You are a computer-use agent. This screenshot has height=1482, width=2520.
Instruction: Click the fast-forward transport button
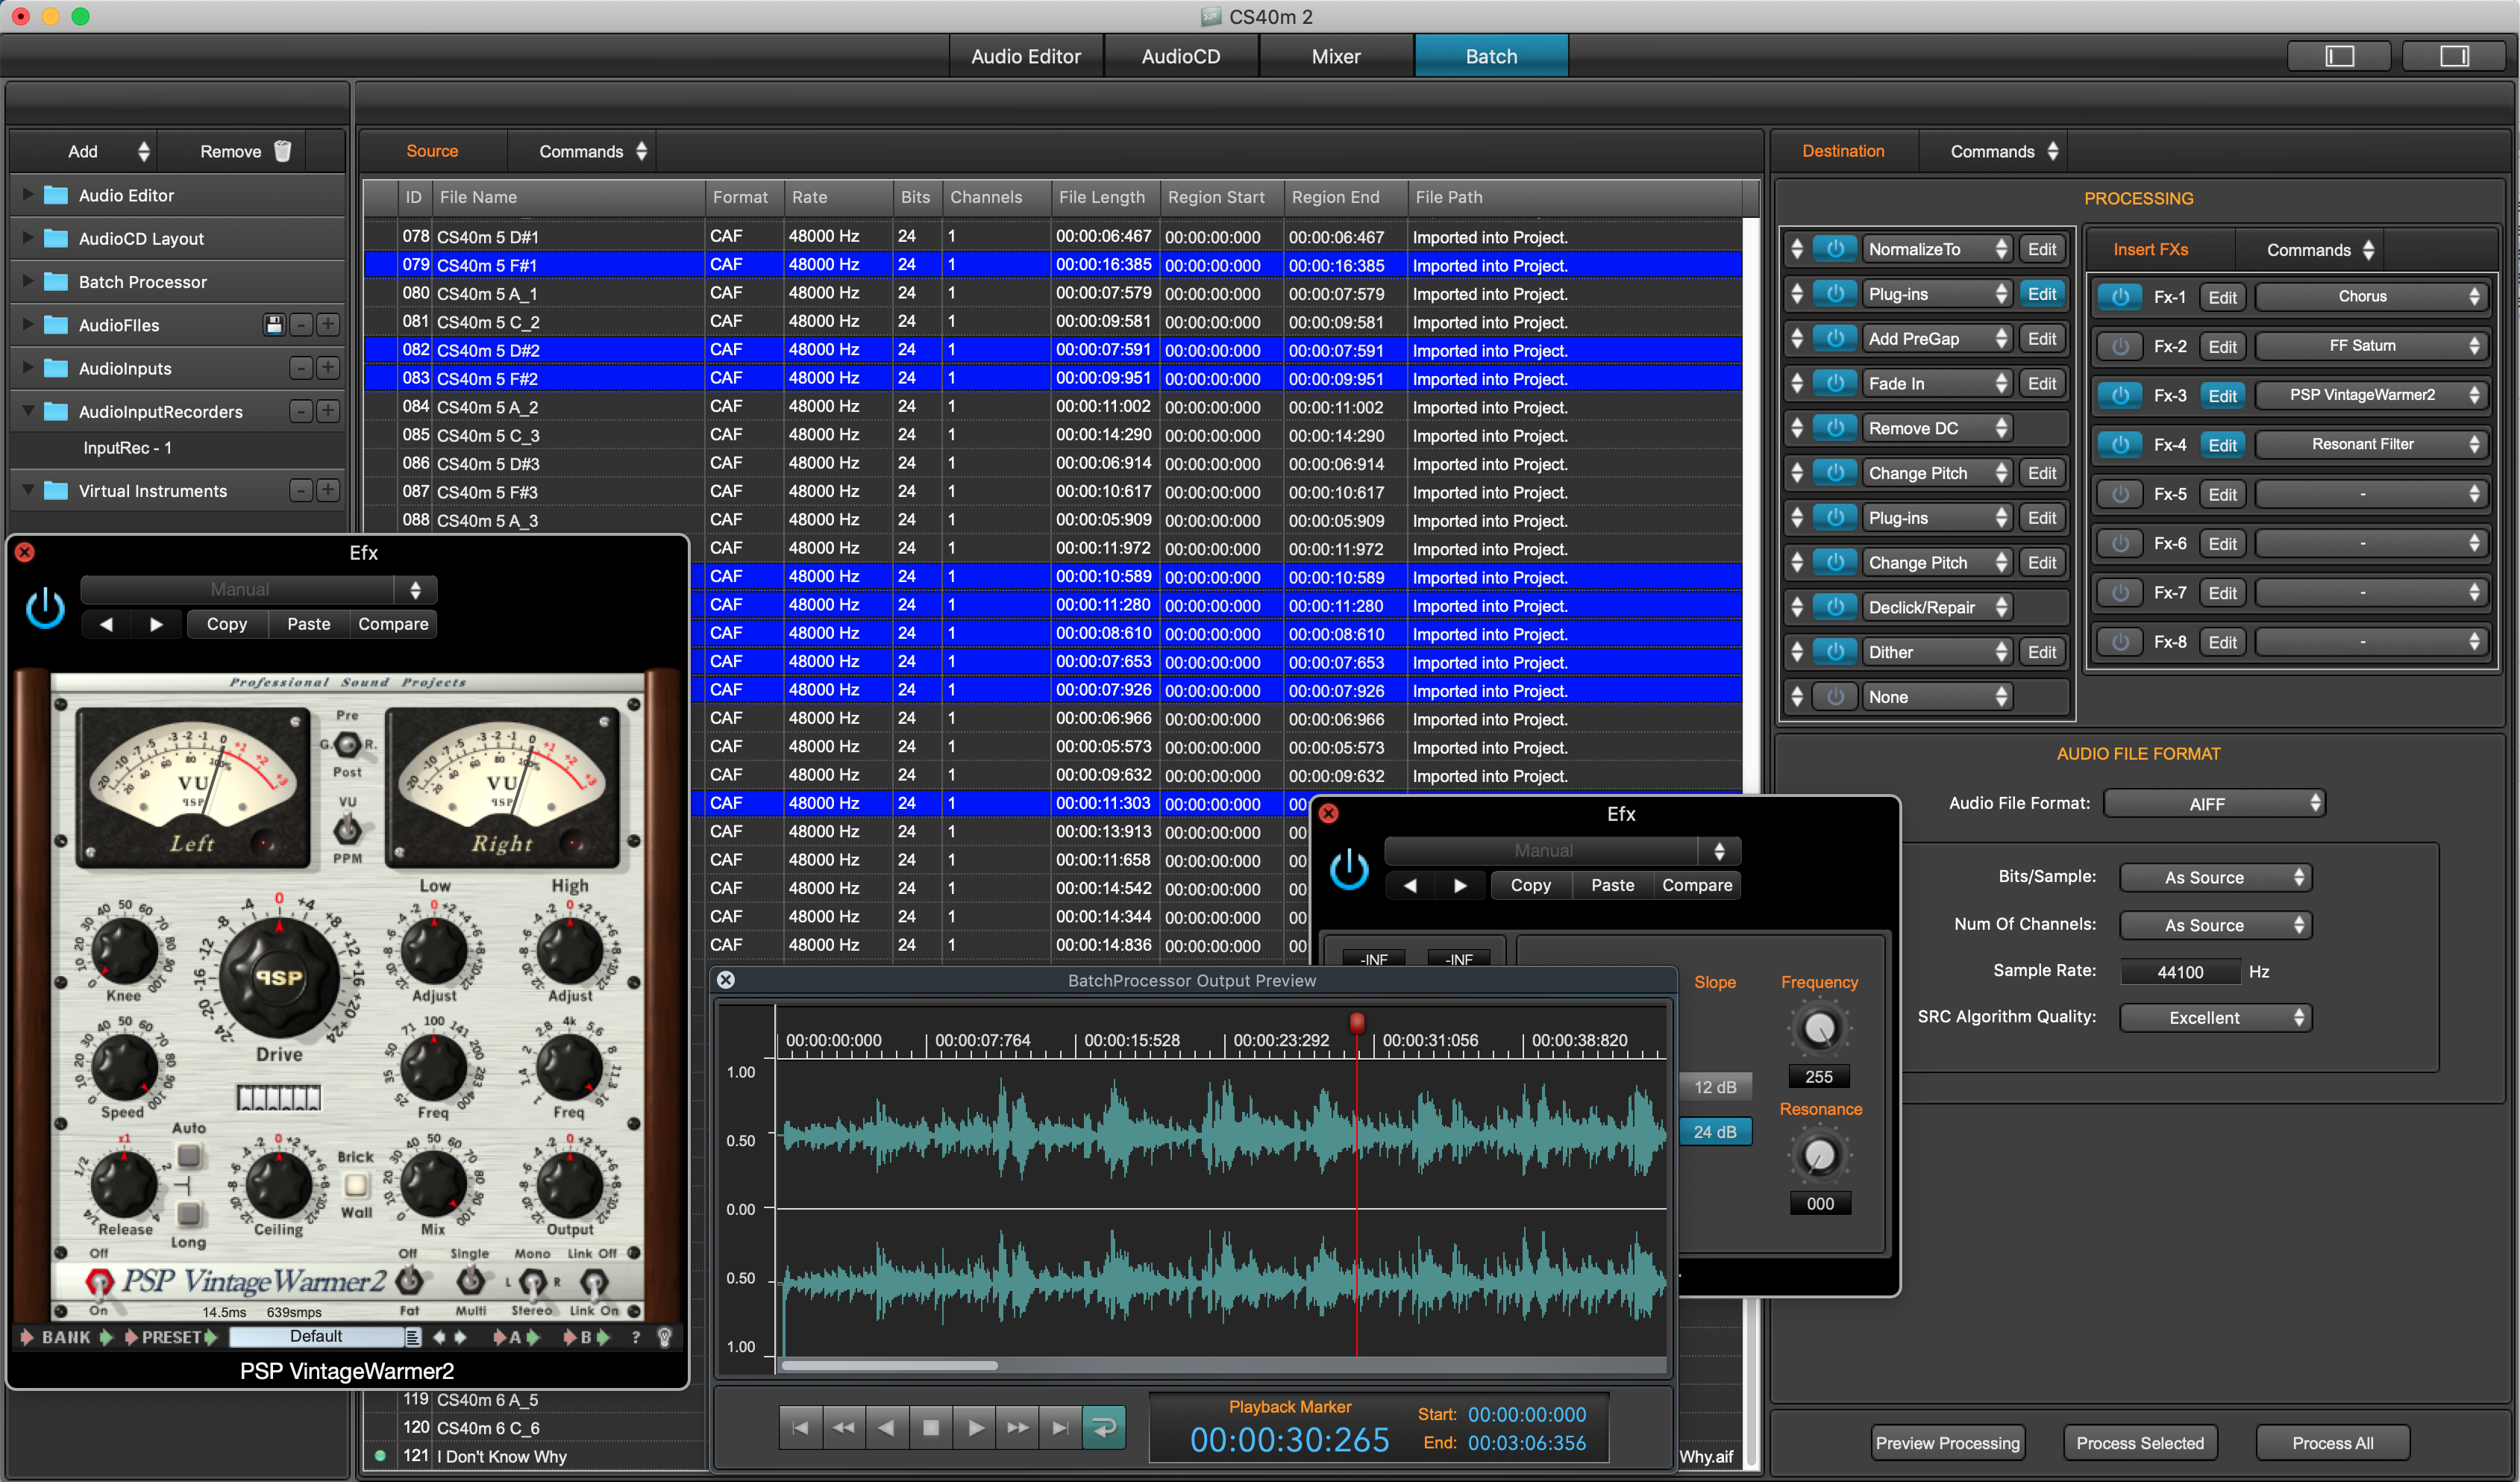(x=1017, y=1428)
